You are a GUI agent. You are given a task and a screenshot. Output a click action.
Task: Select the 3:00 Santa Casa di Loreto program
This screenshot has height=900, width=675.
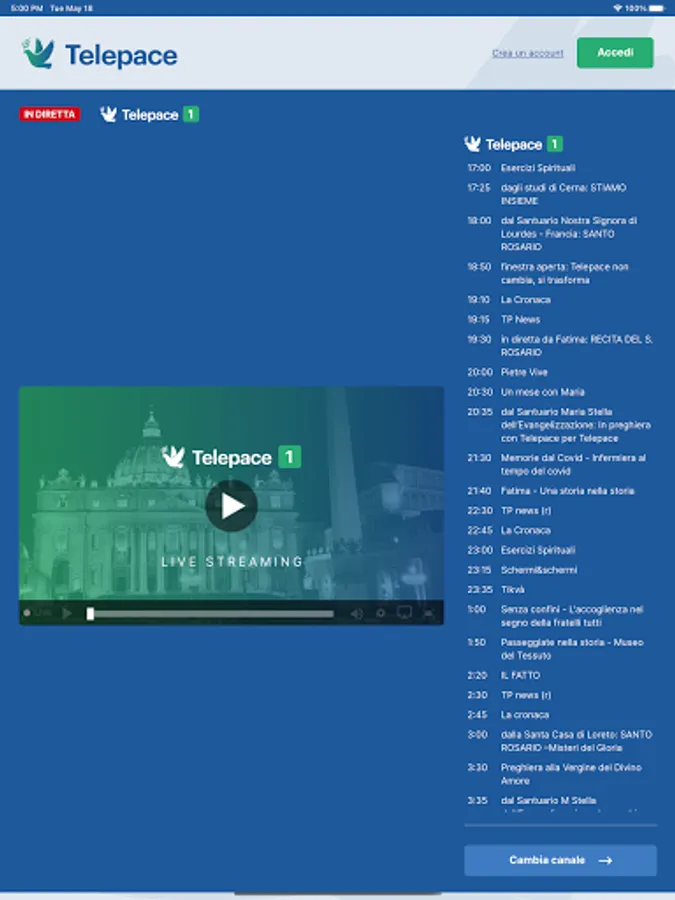pyautogui.click(x=560, y=741)
